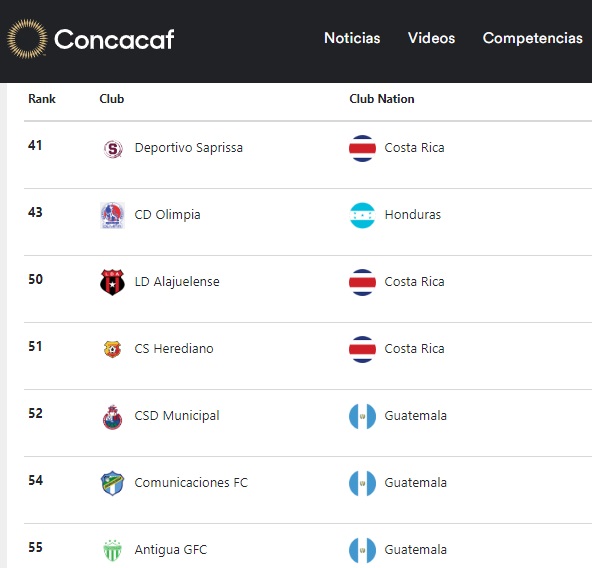Click Costa Rica flag beside Deportivo Saprissa
The height and width of the screenshot is (568, 592).
(362, 148)
